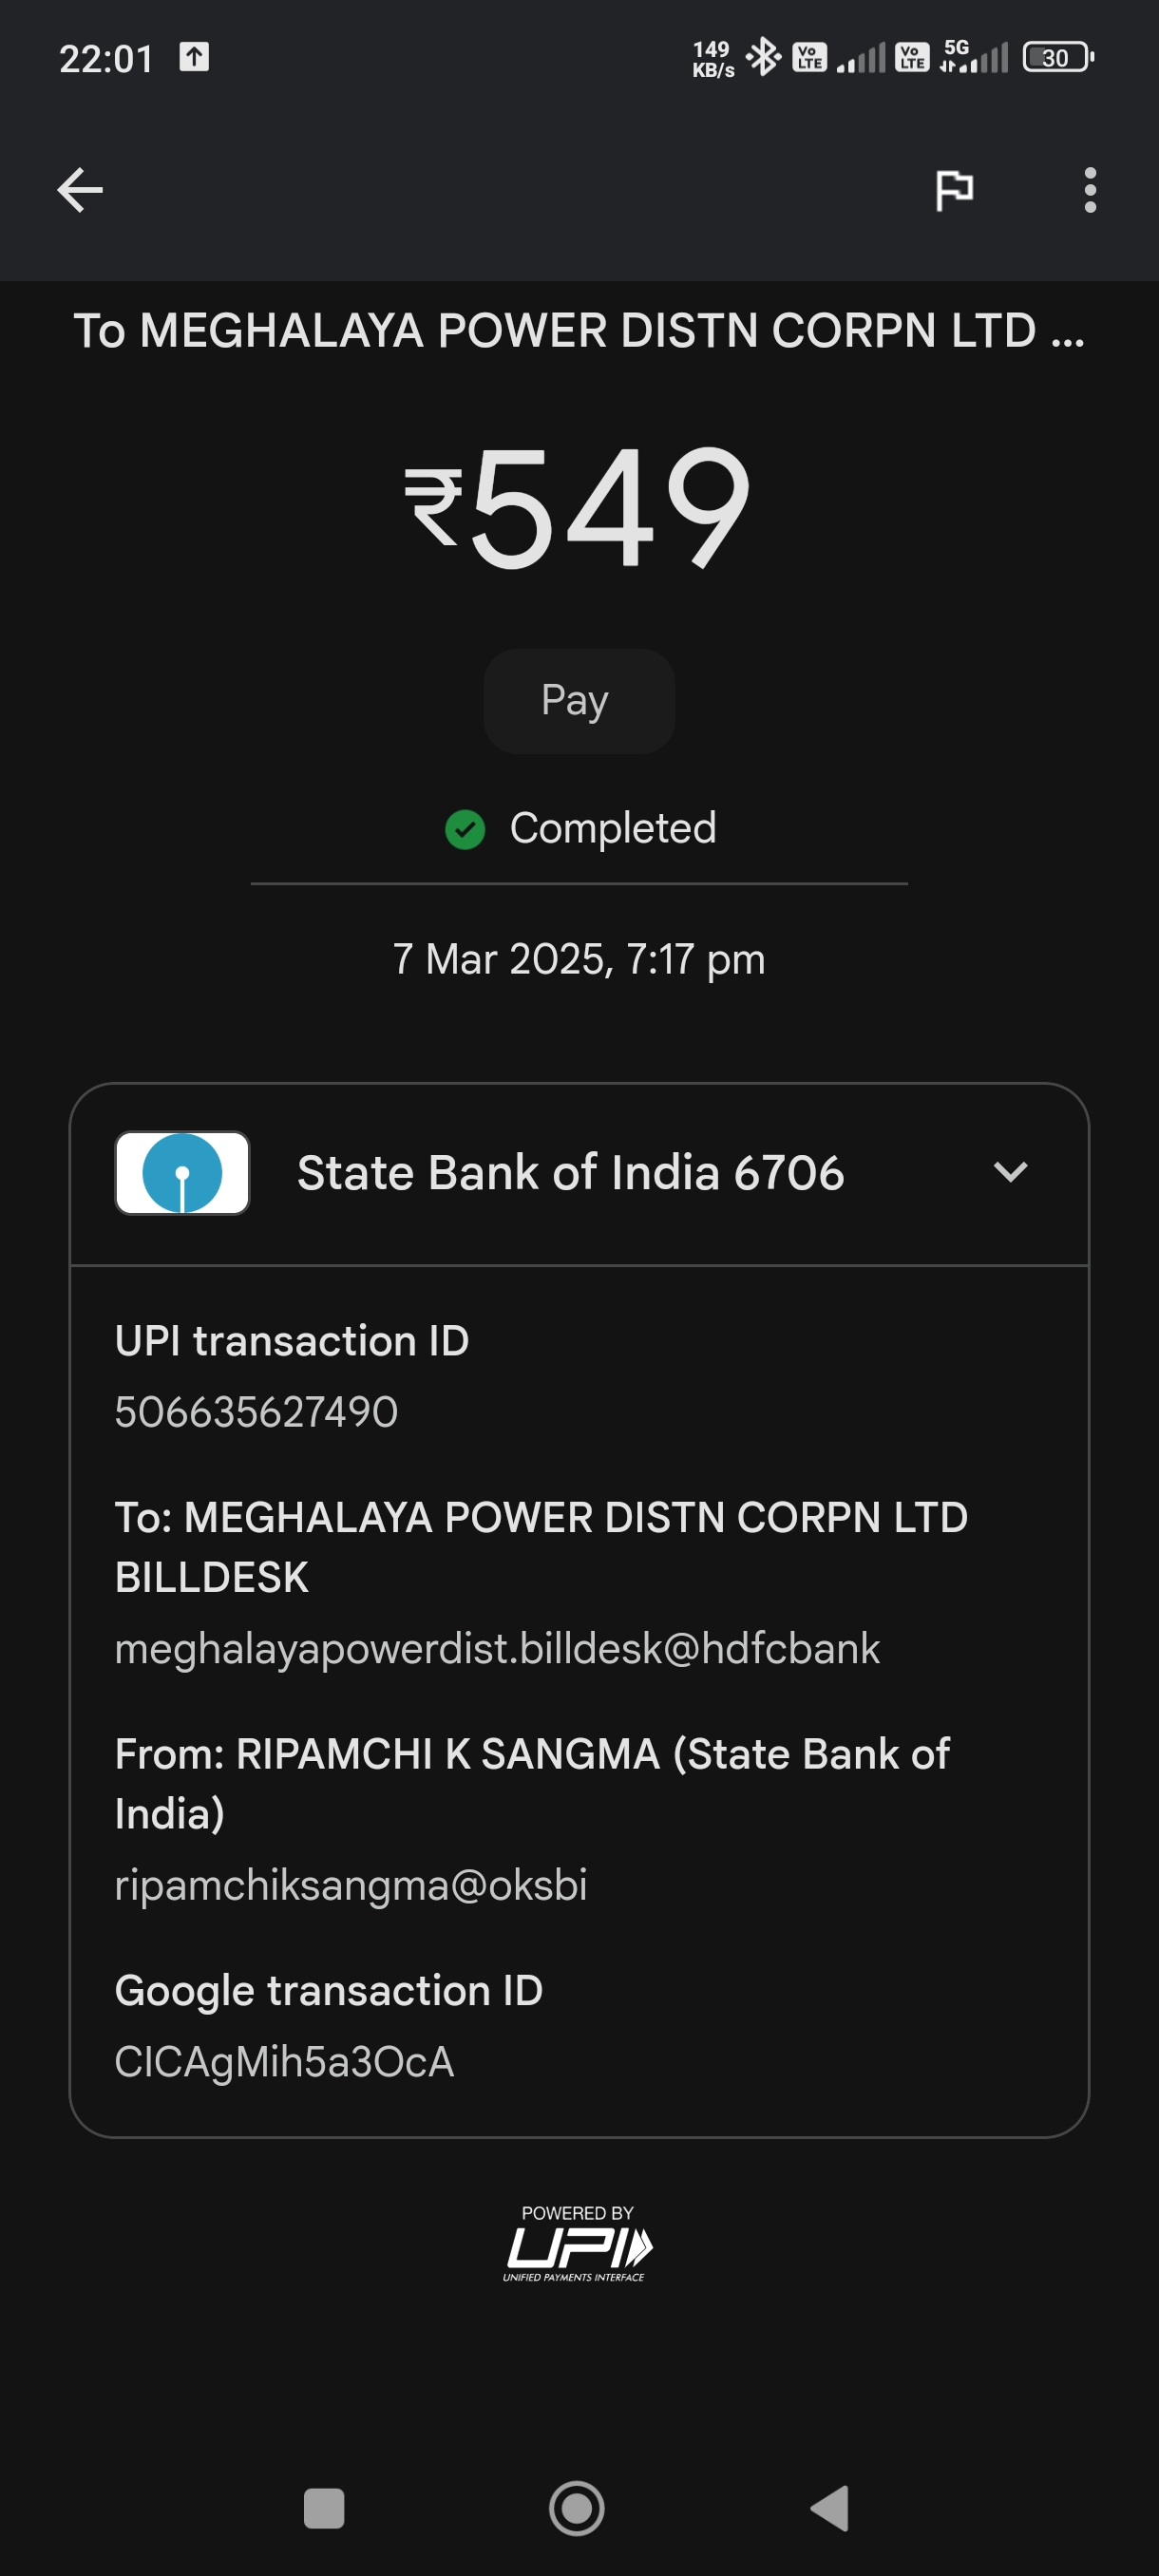Select Google transaction ID CICAgMih5a3OcA
The height and width of the screenshot is (2576, 1159).
(x=284, y=2062)
